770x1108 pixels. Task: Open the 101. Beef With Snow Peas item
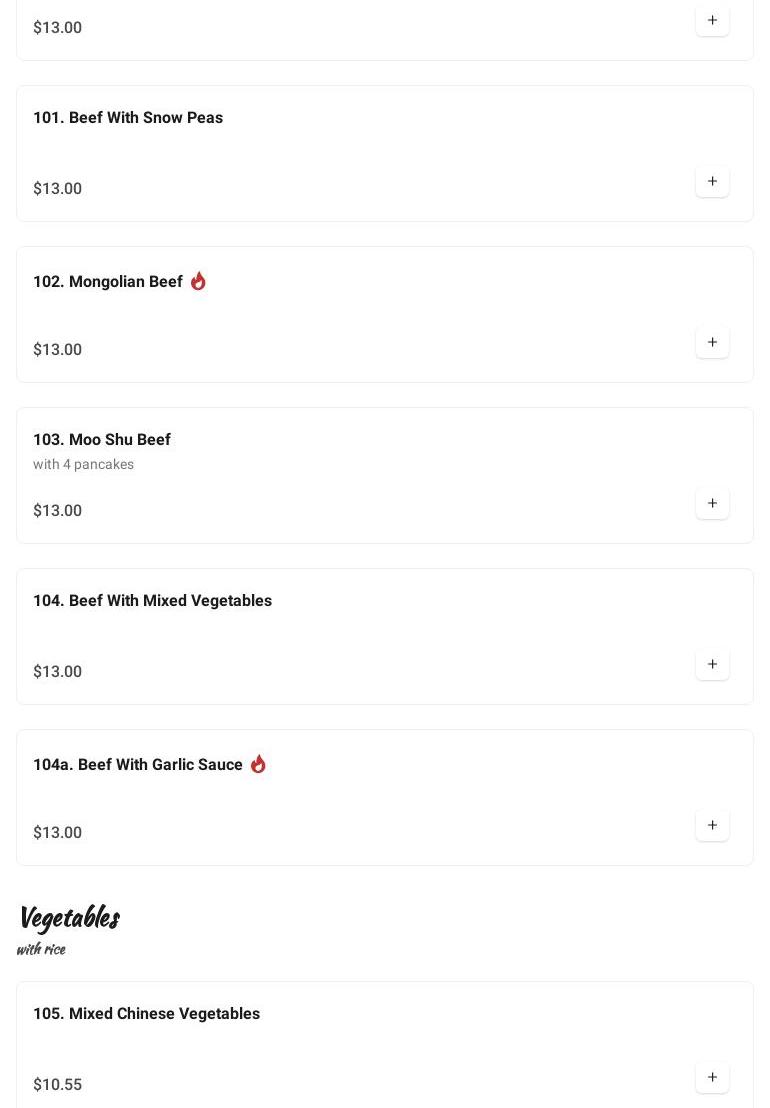tap(128, 118)
